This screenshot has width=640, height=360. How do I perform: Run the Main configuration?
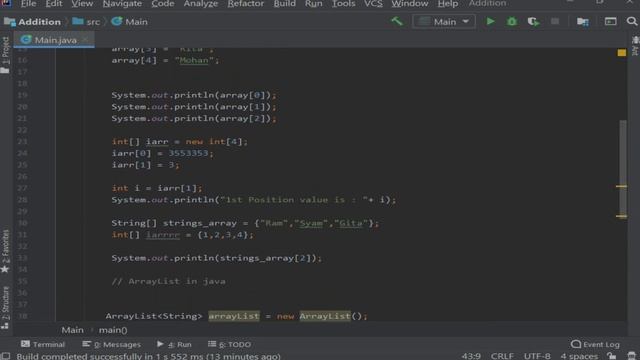click(x=490, y=21)
